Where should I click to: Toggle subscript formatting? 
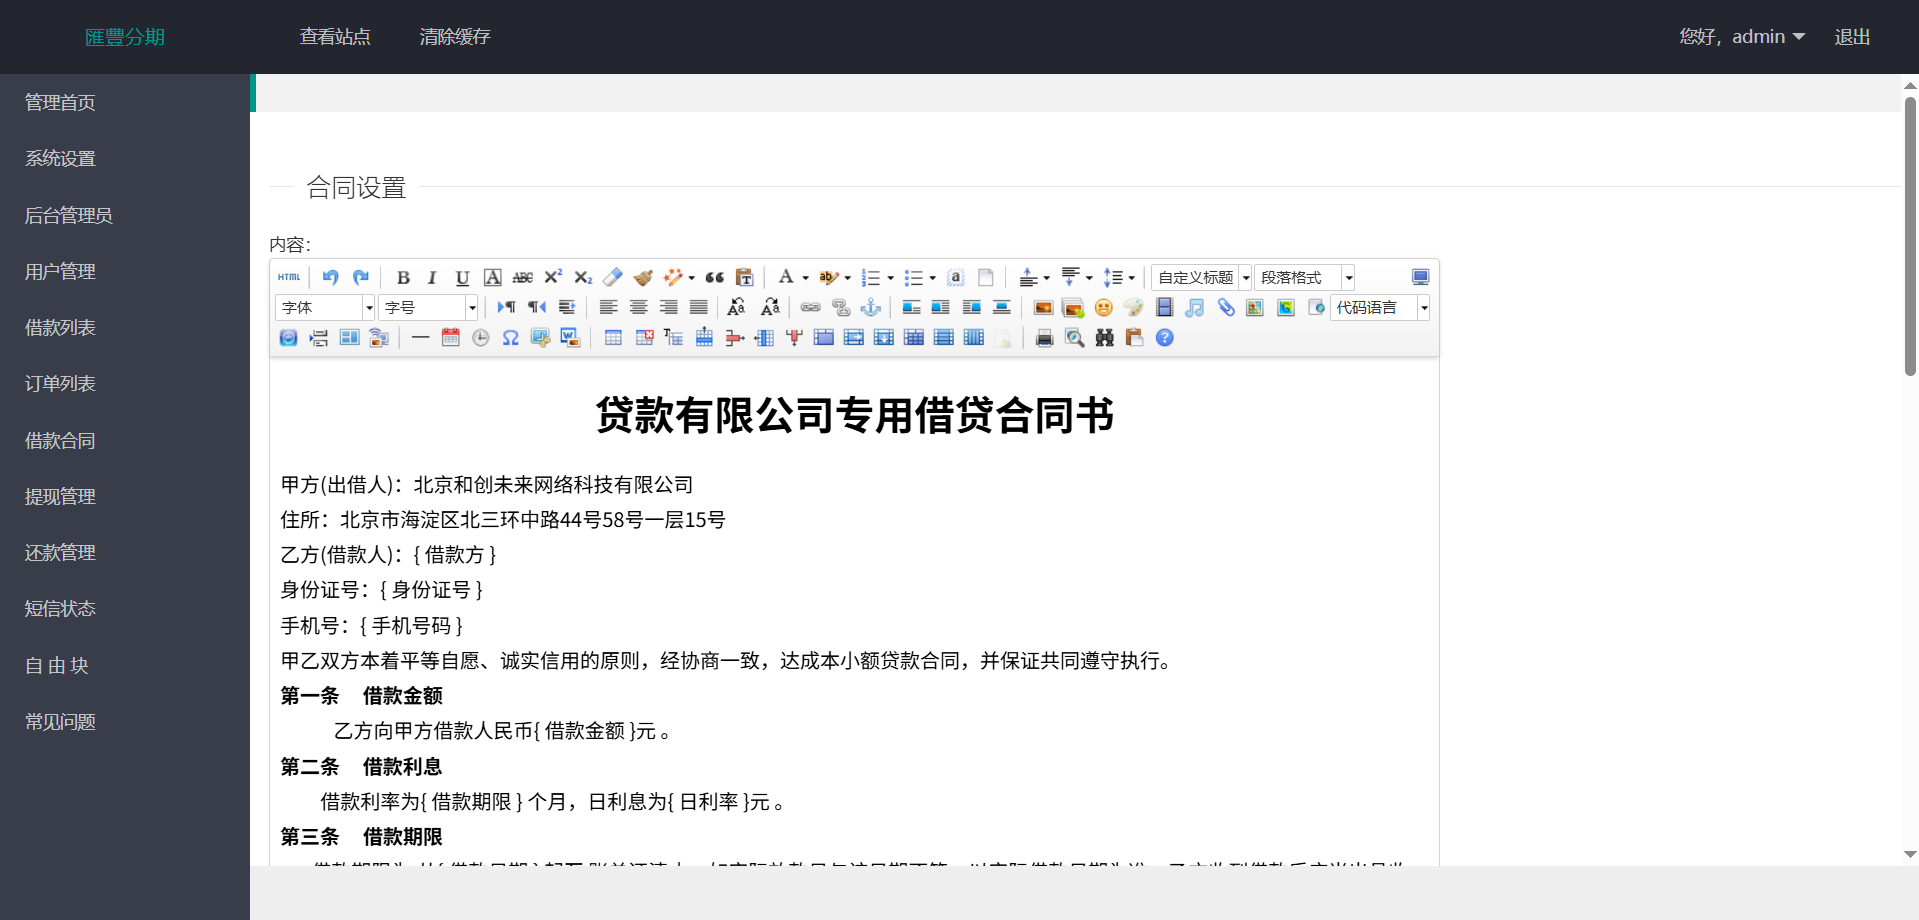[583, 278]
